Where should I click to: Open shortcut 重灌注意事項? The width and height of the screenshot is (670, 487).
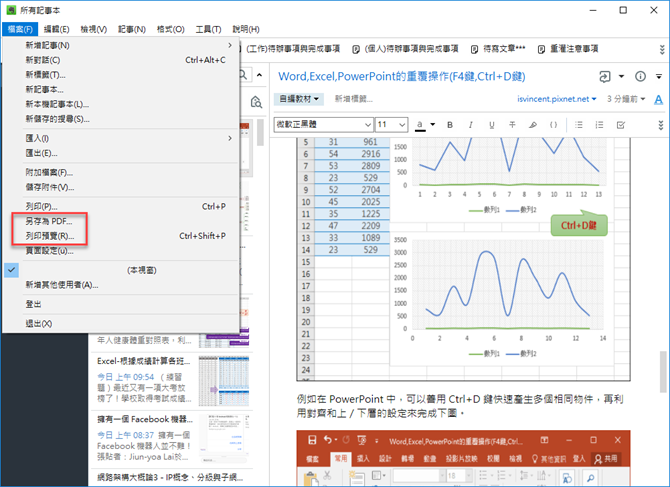pyautogui.click(x=568, y=49)
